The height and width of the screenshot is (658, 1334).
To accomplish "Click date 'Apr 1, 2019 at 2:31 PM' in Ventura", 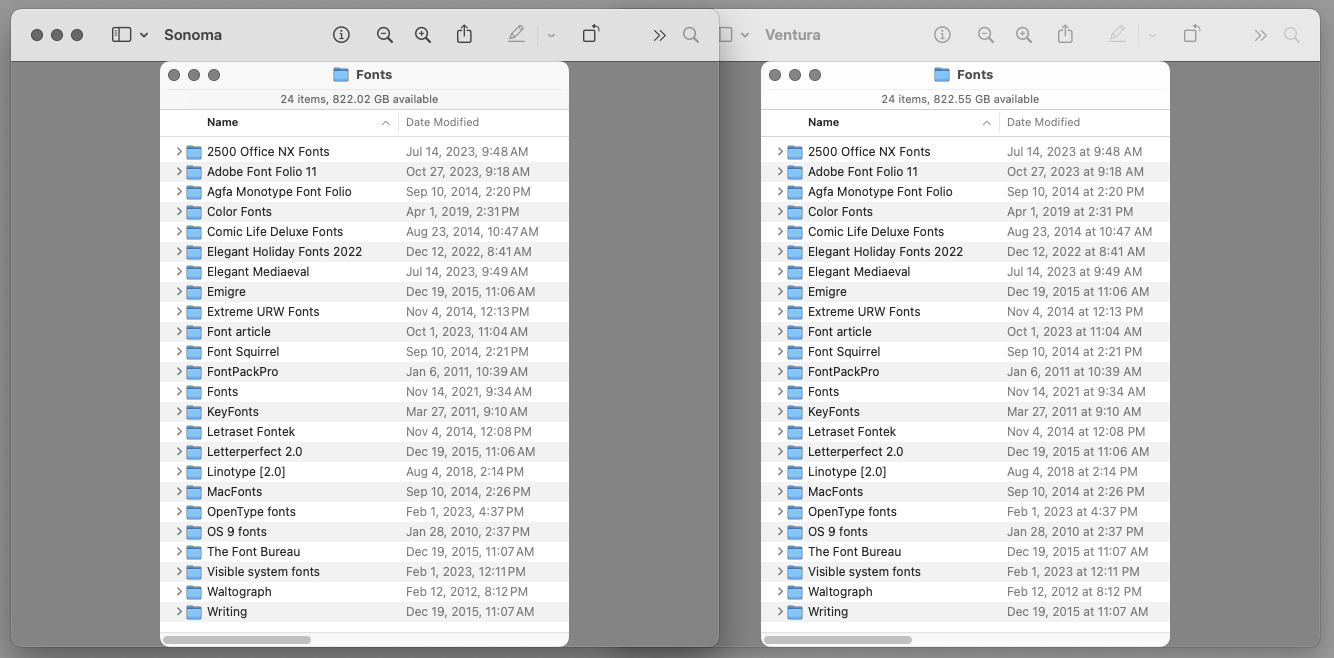I will 1070,212.
